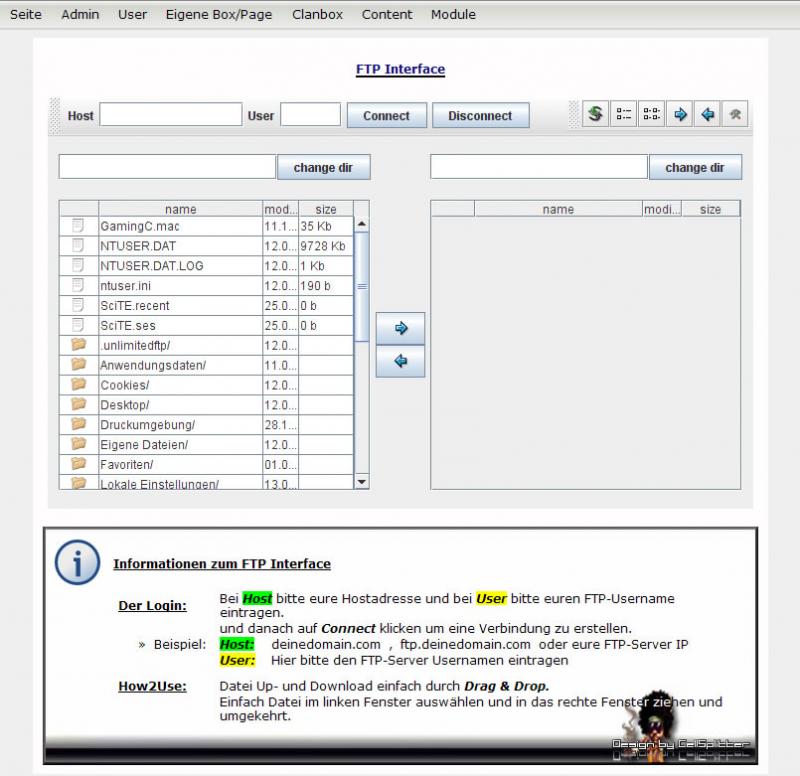The width and height of the screenshot is (800, 776).
Task: Select the file named NTUSER.DAT
Action: (x=138, y=246)
